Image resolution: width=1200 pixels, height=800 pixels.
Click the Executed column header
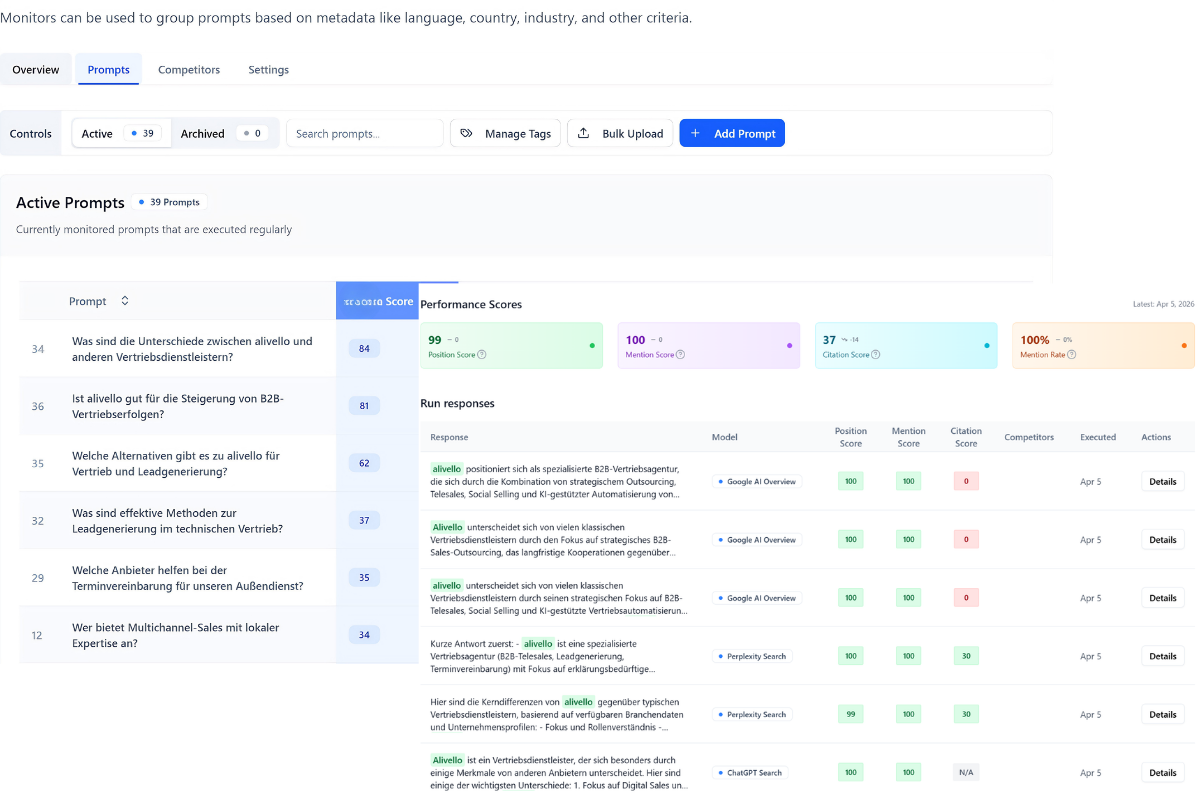[x=1100, y=437]
